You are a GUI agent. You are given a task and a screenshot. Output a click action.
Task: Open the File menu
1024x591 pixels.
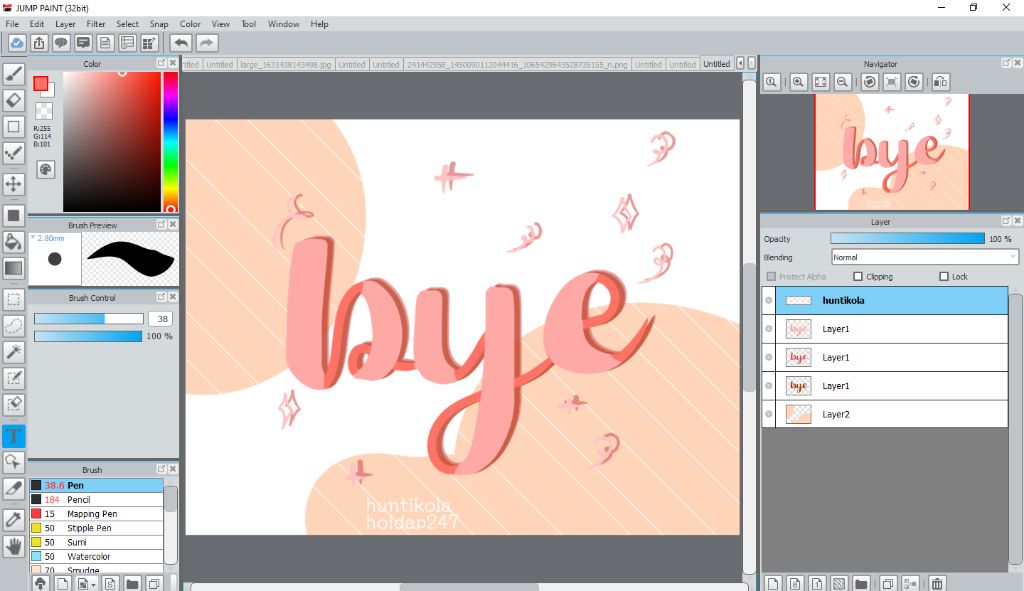12,24
